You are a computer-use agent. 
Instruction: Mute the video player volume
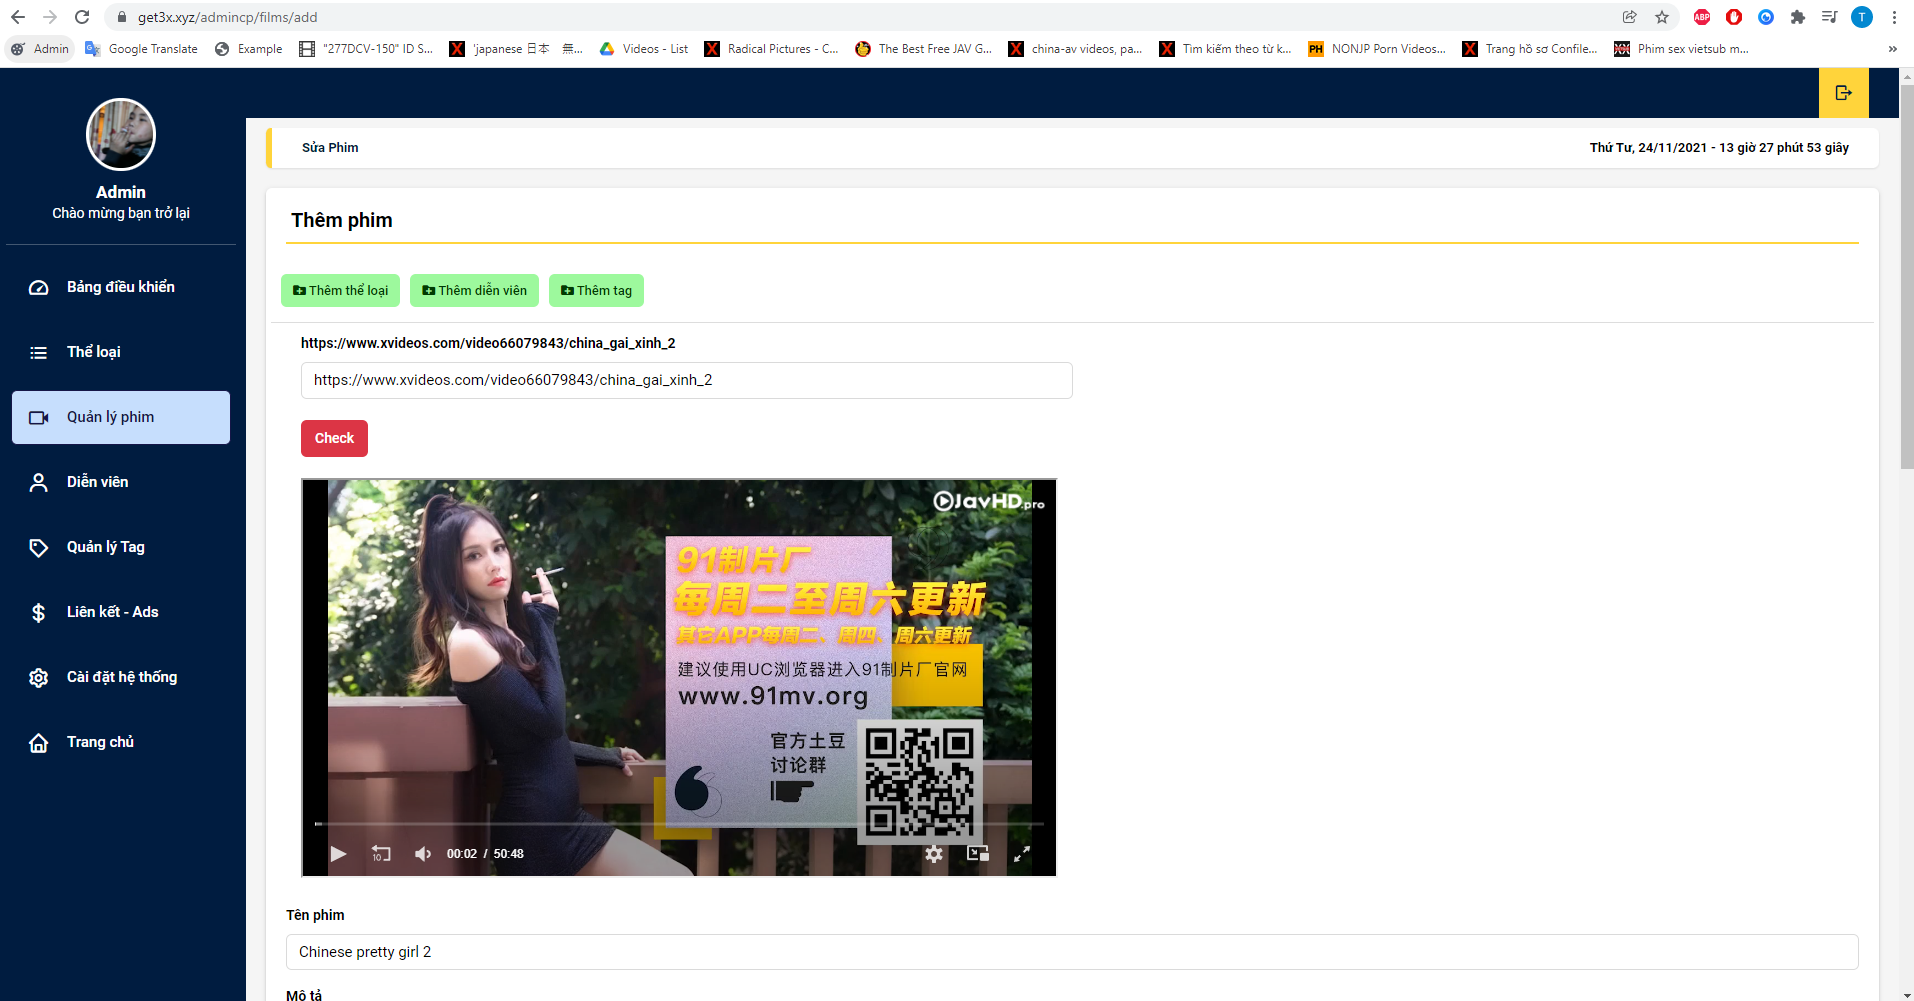423,854
